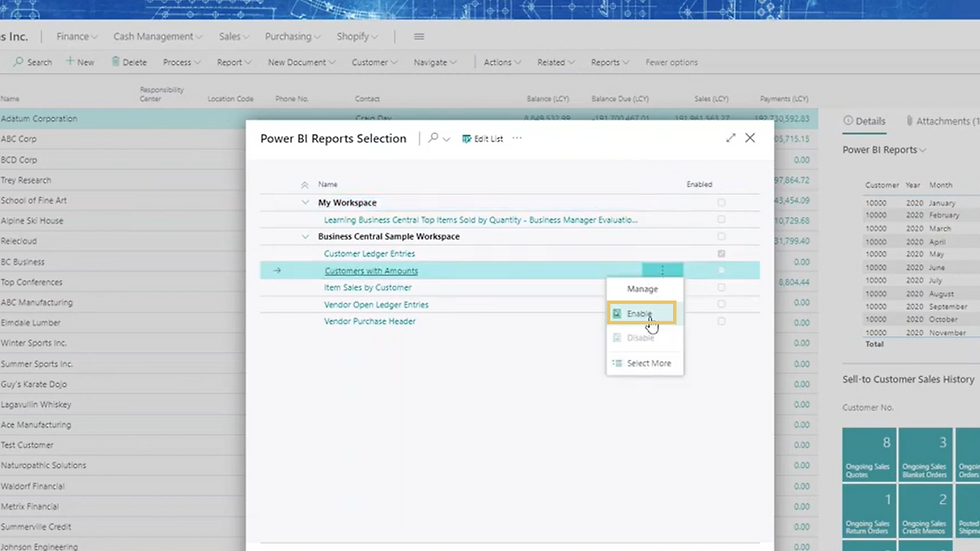Select the Alpine Ski House customer
Image resolution: width=980 pixels, height=551 pixels.
tap(32, 221)
